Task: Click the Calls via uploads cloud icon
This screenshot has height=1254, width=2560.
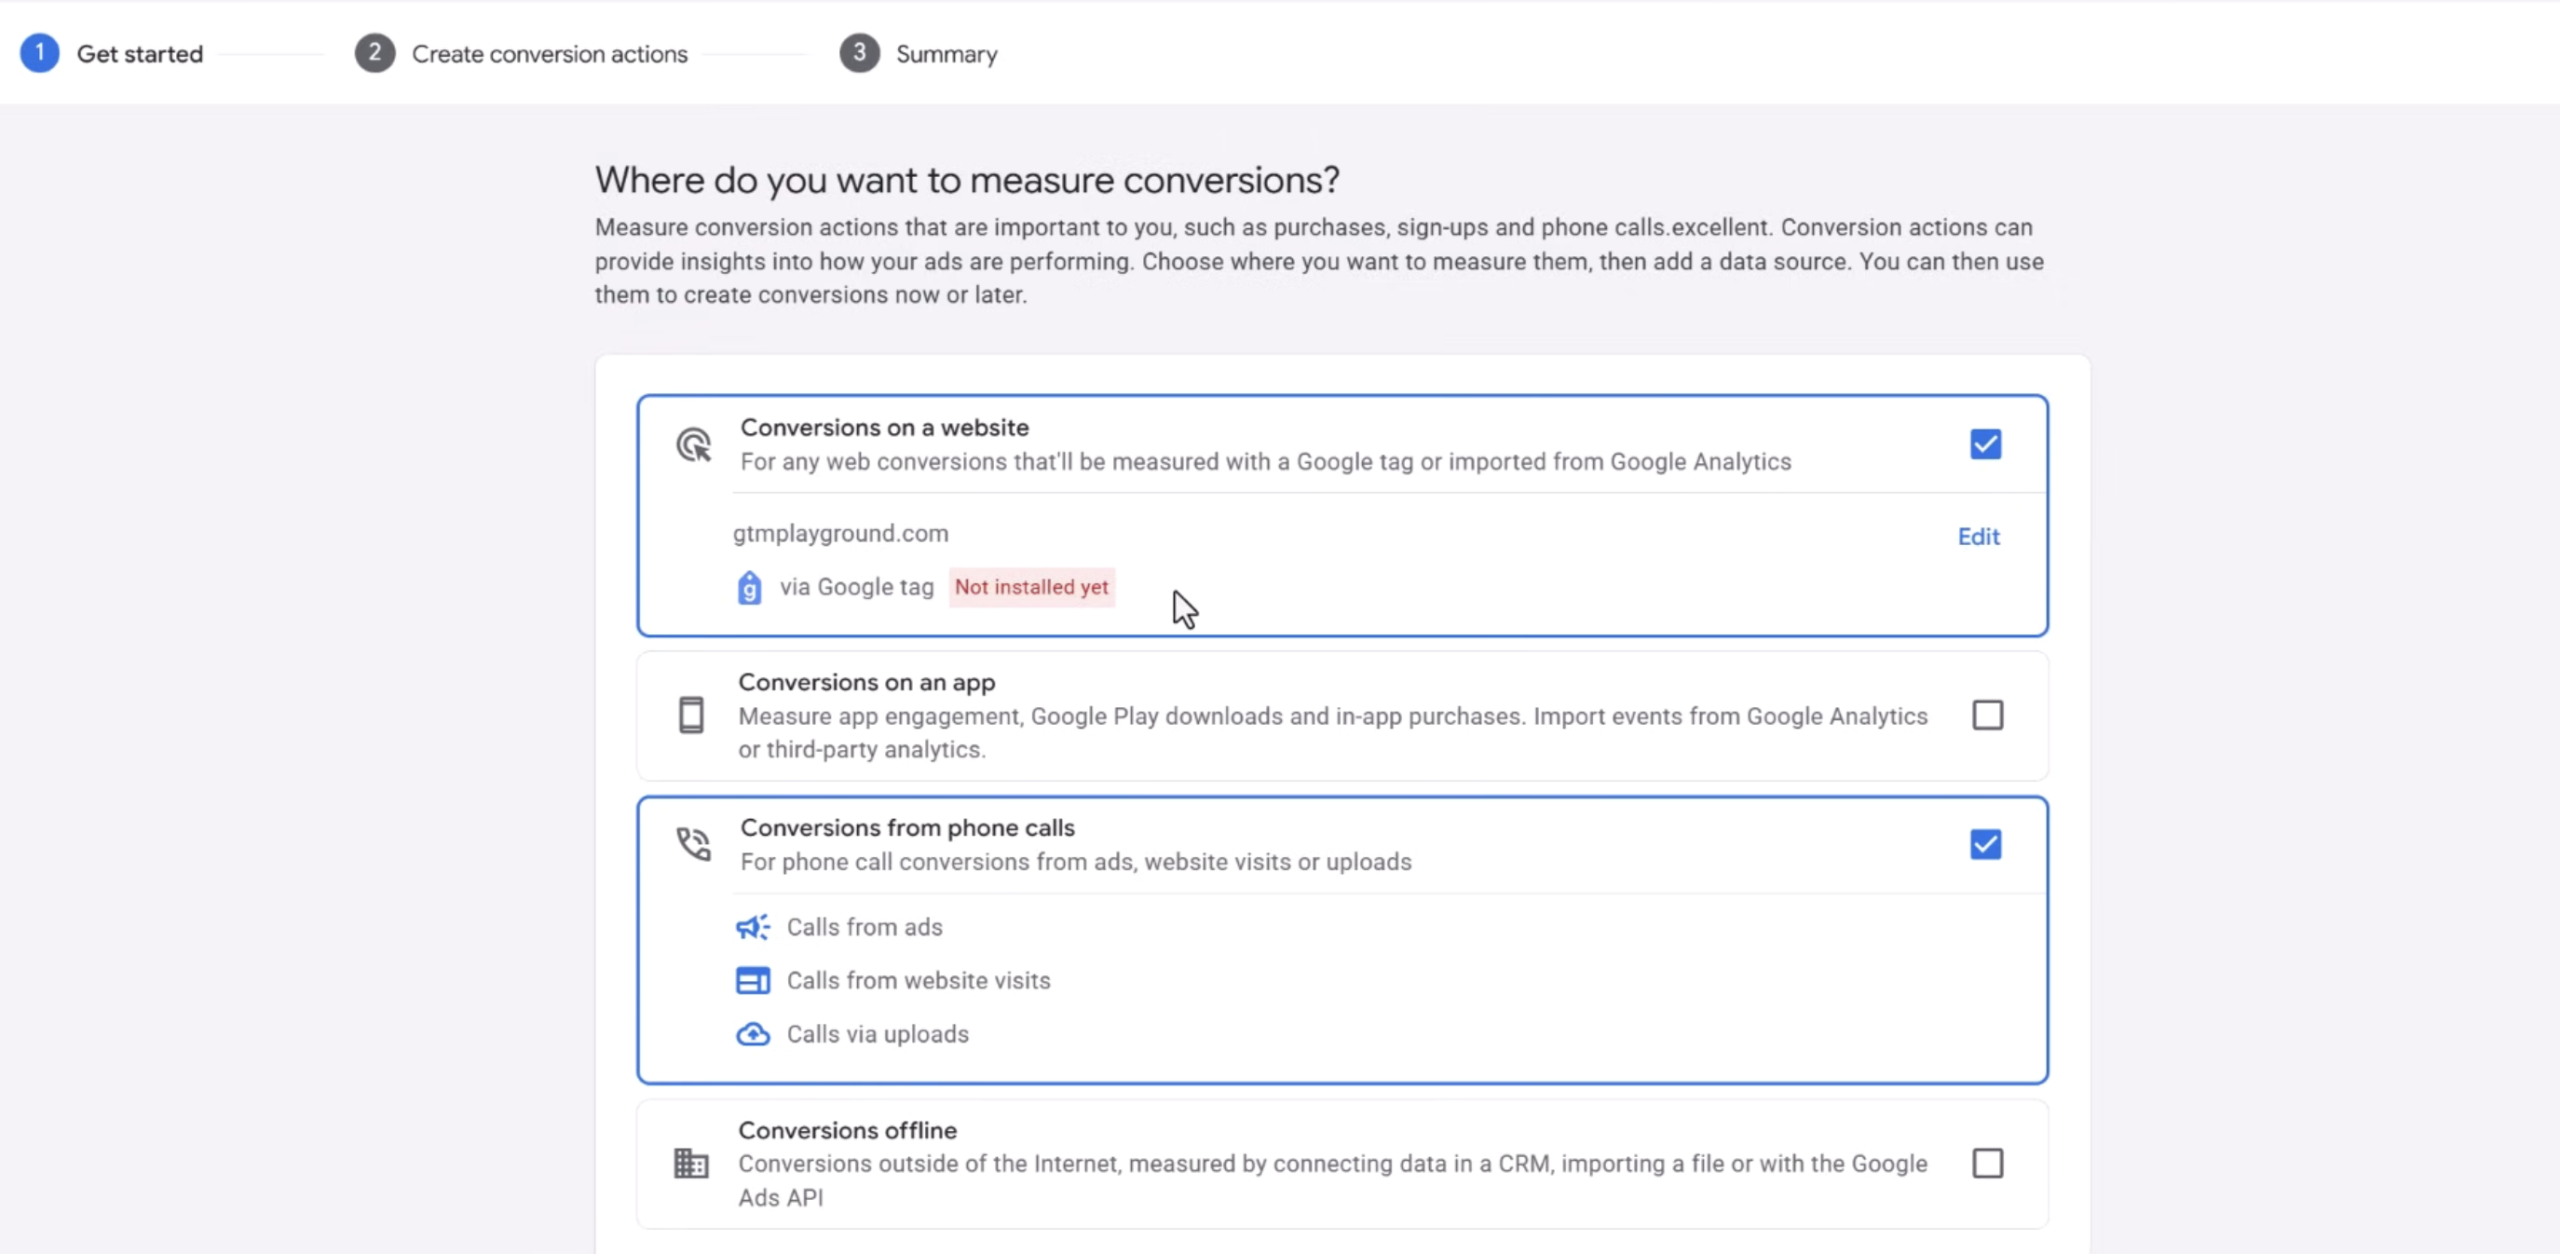Action: coord(753,1034)
